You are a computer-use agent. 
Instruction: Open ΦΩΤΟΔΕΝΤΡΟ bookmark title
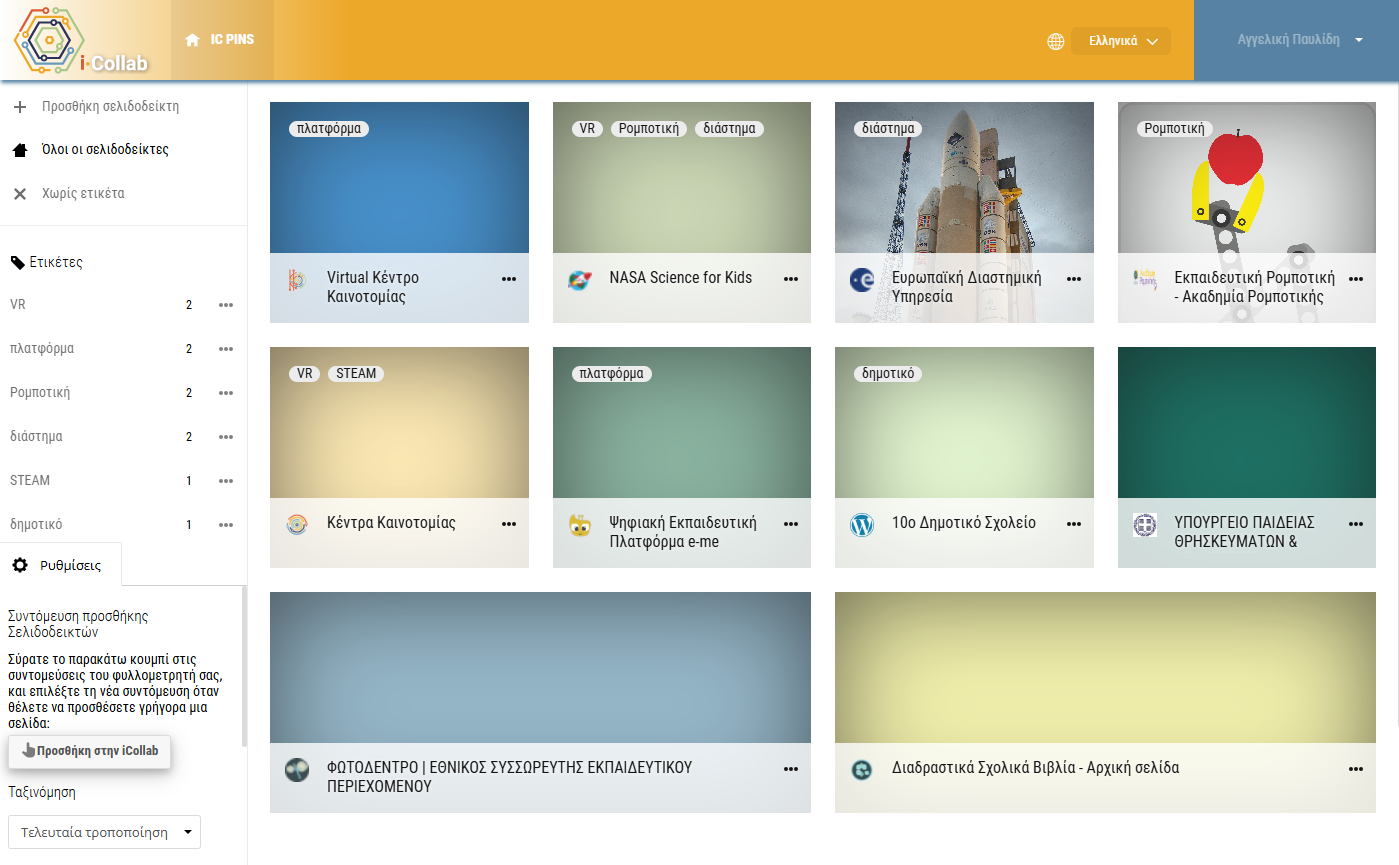click(x=509, y=777)
